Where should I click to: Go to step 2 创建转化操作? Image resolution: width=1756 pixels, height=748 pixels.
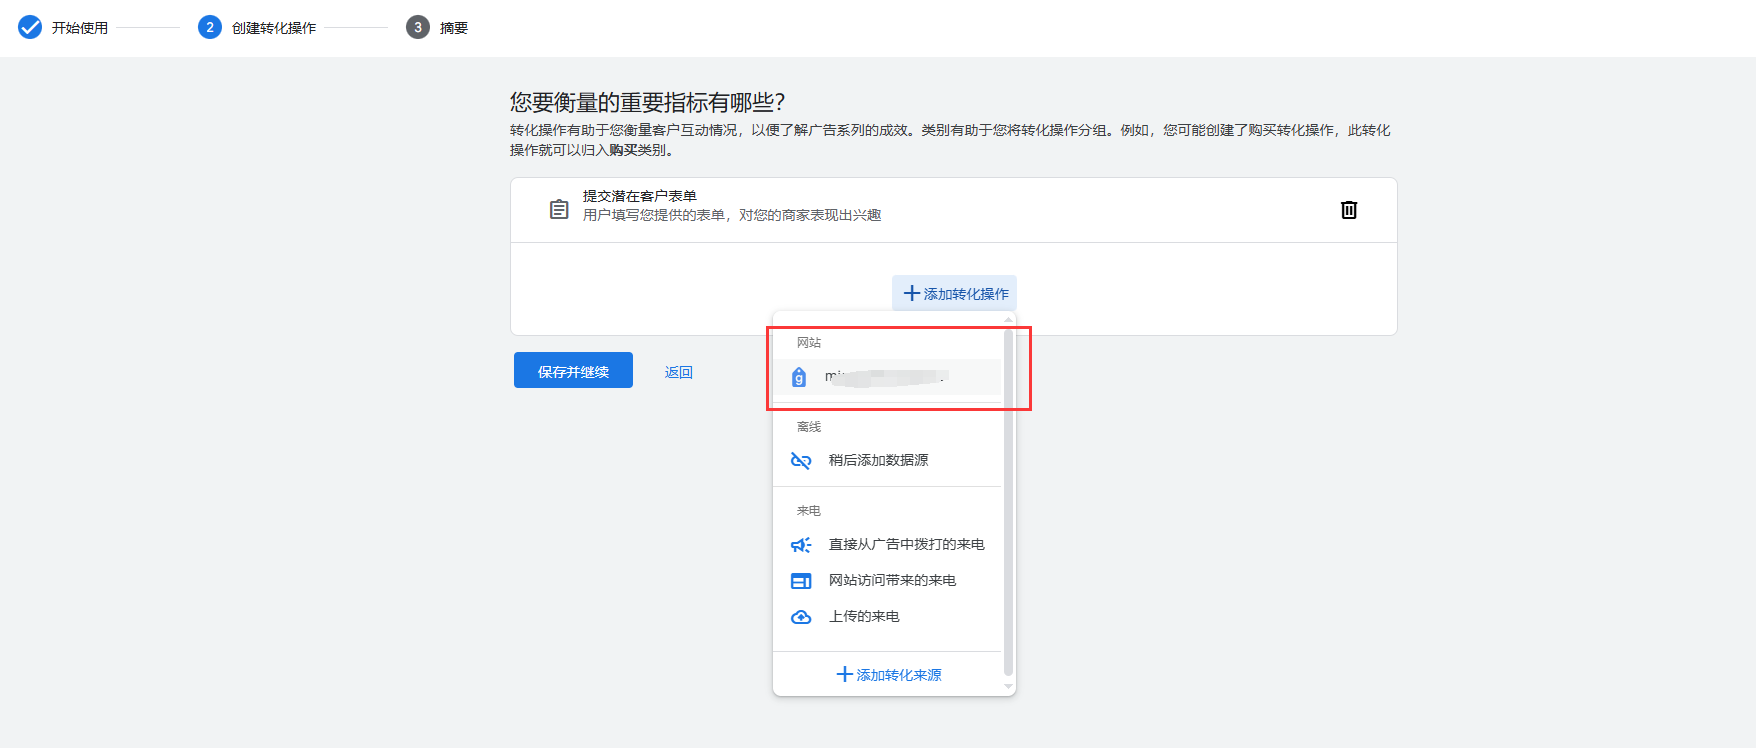[257, 27]
